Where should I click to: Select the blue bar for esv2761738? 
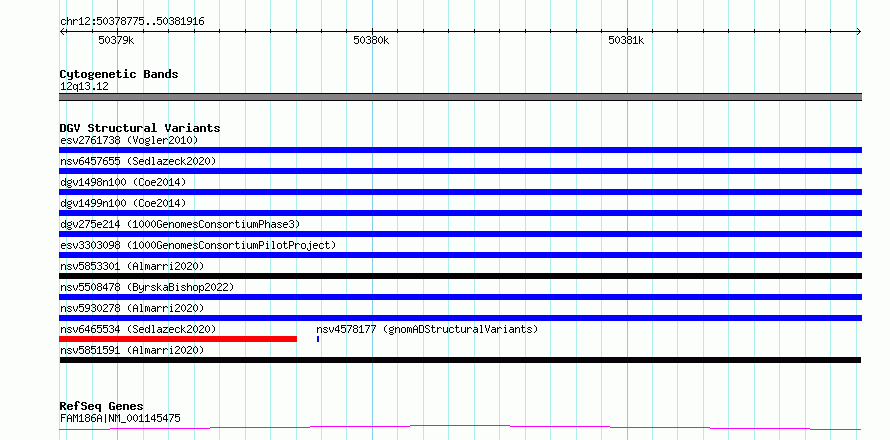pos(460,150)
